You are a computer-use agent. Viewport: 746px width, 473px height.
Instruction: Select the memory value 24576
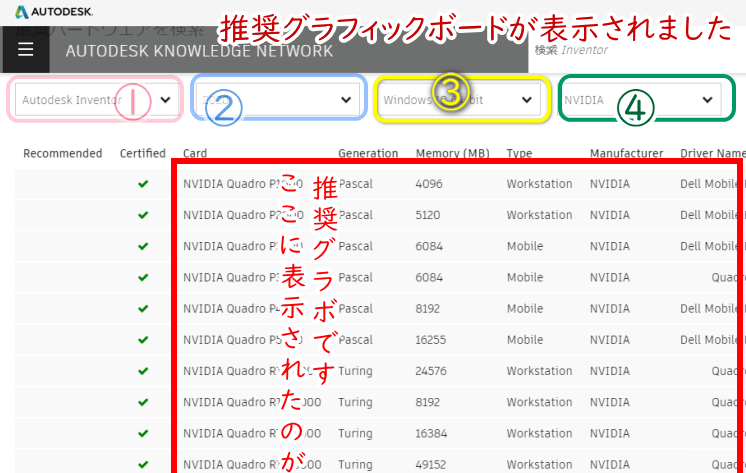tap(431, 371)
